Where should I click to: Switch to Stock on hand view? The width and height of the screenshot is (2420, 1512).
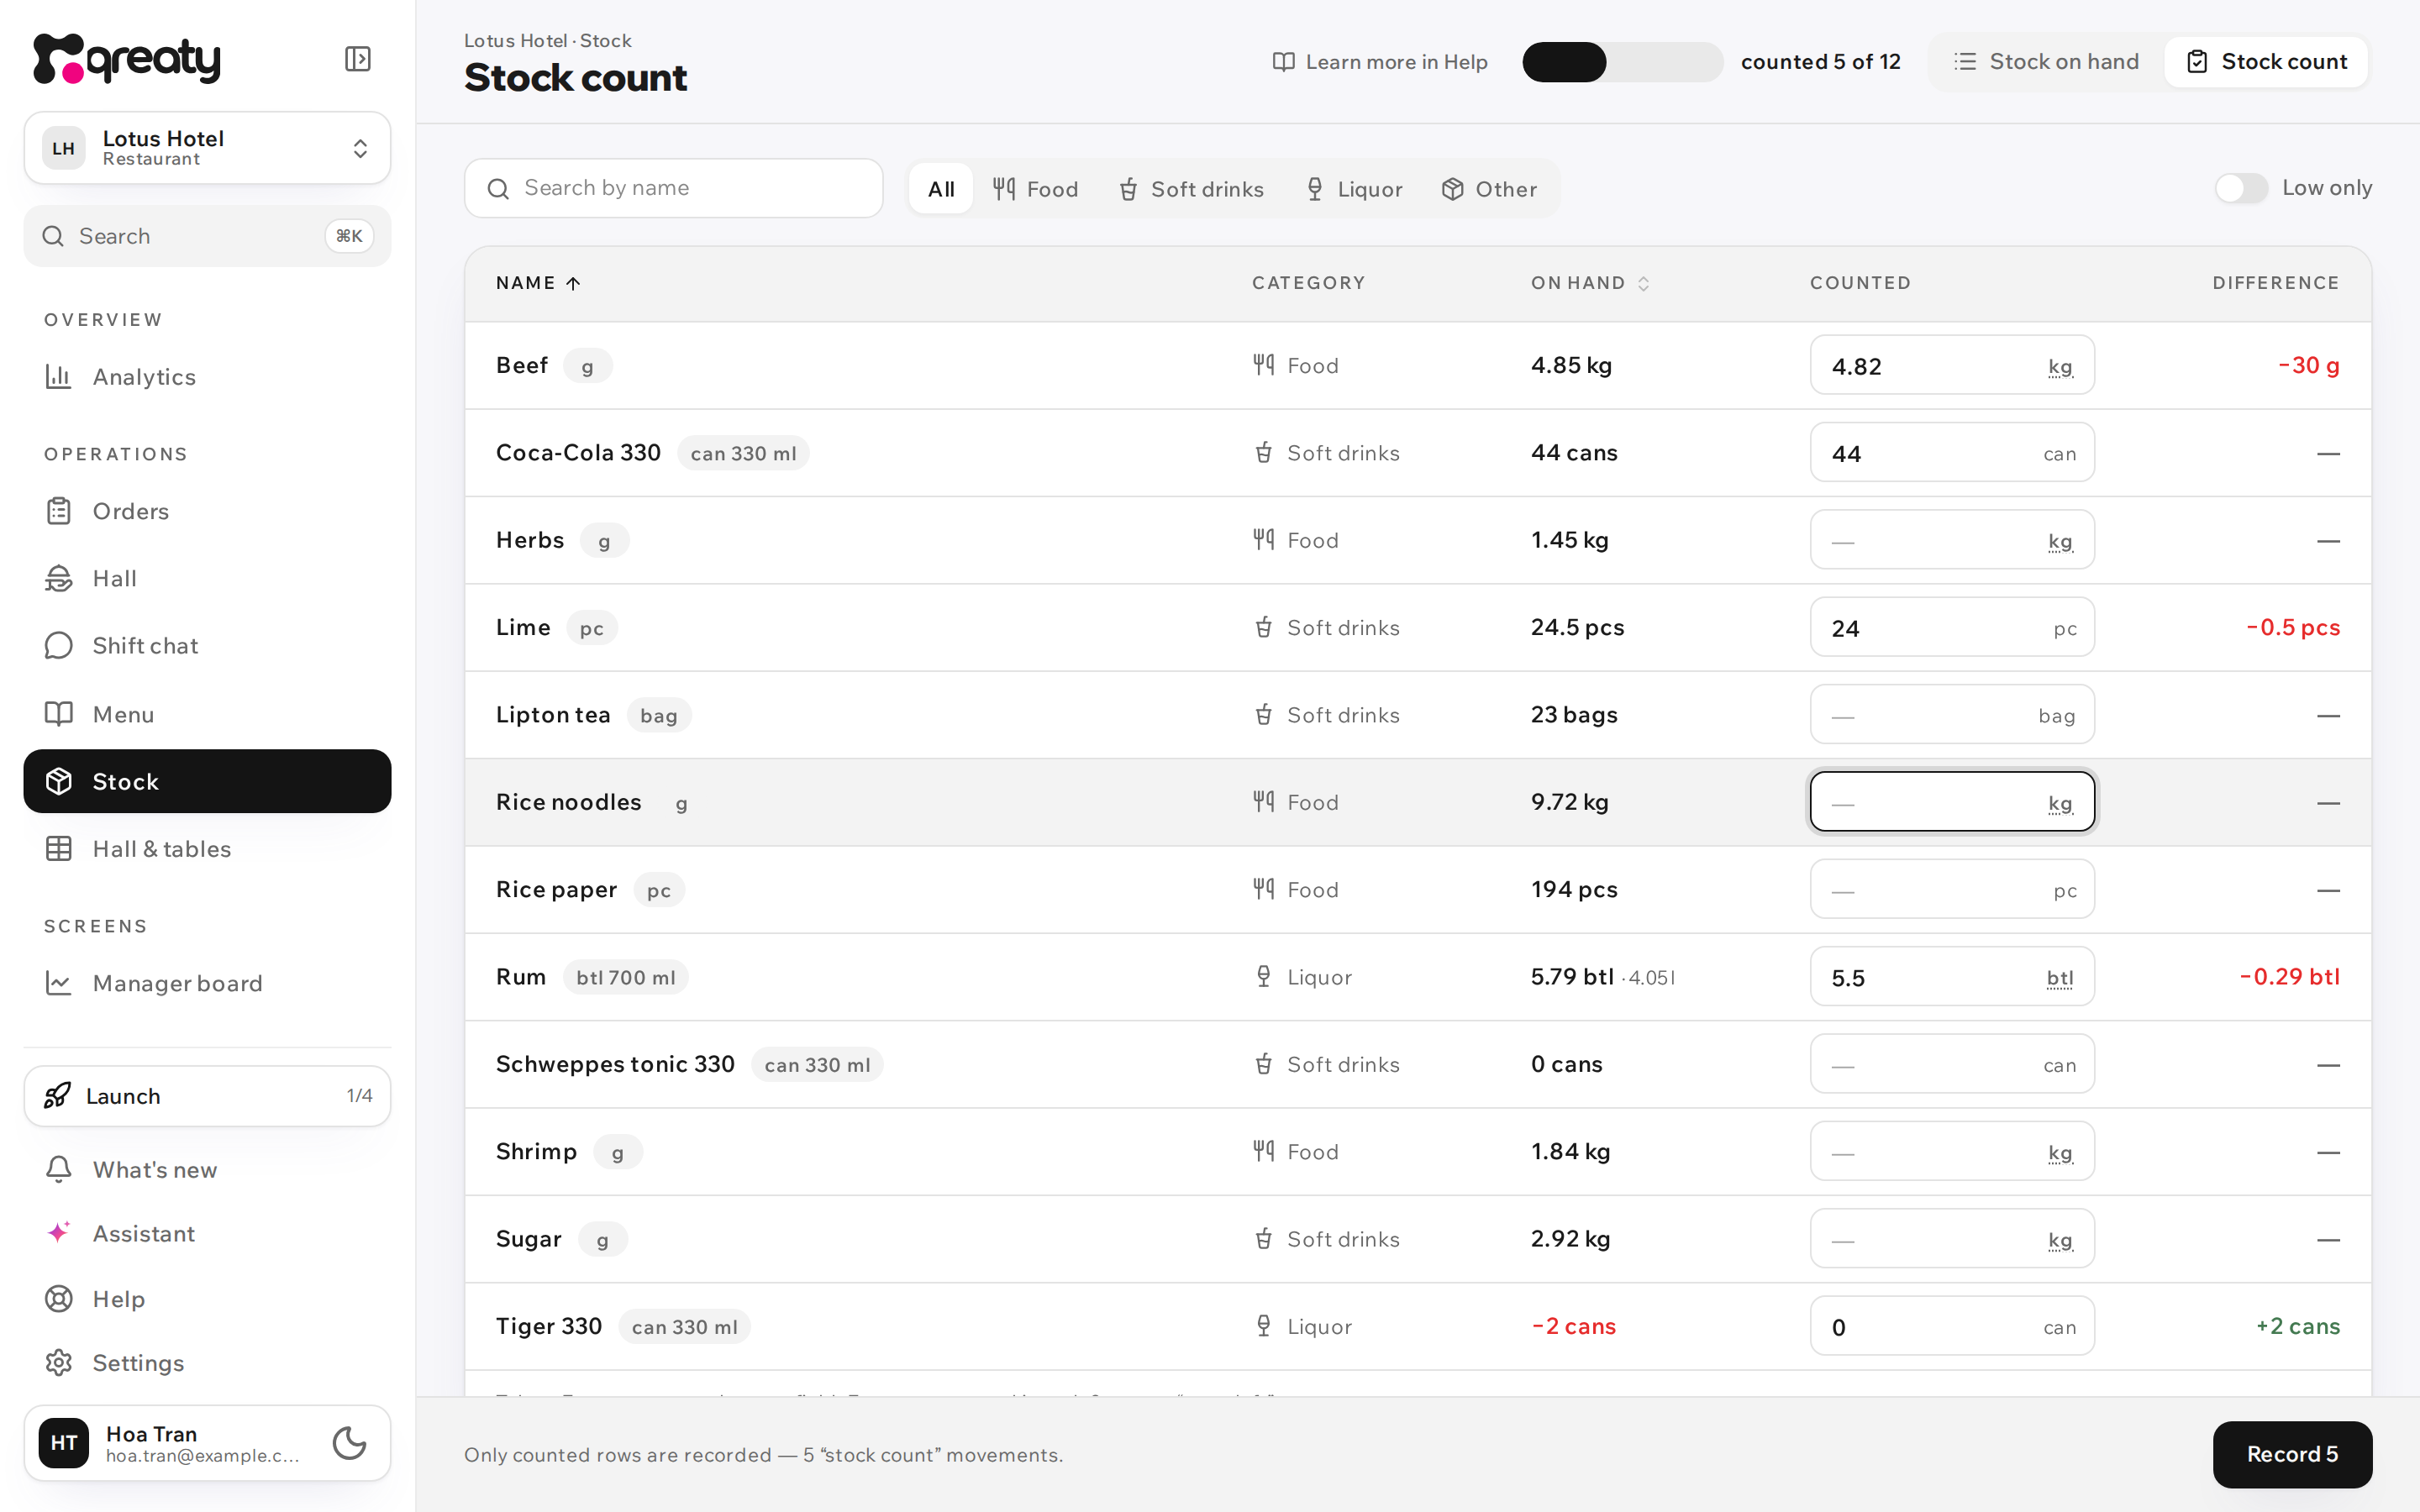(x=2046, y=62)
